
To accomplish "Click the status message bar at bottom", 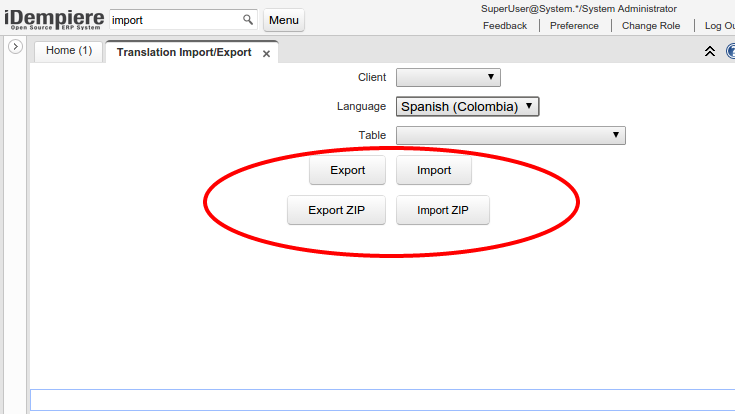I will point(382,400).
